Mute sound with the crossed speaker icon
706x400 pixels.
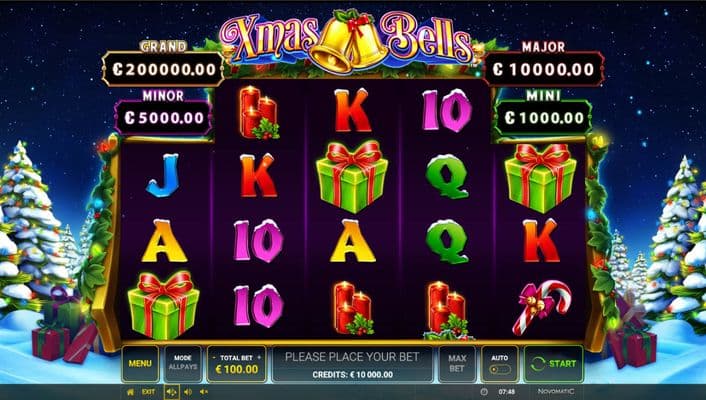coord(204,392)
